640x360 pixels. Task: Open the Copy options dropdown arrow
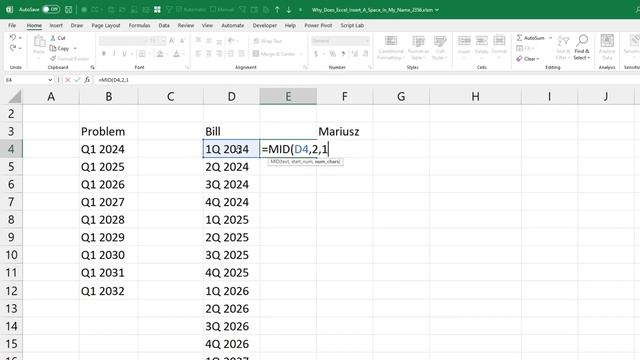click(75, 49)
